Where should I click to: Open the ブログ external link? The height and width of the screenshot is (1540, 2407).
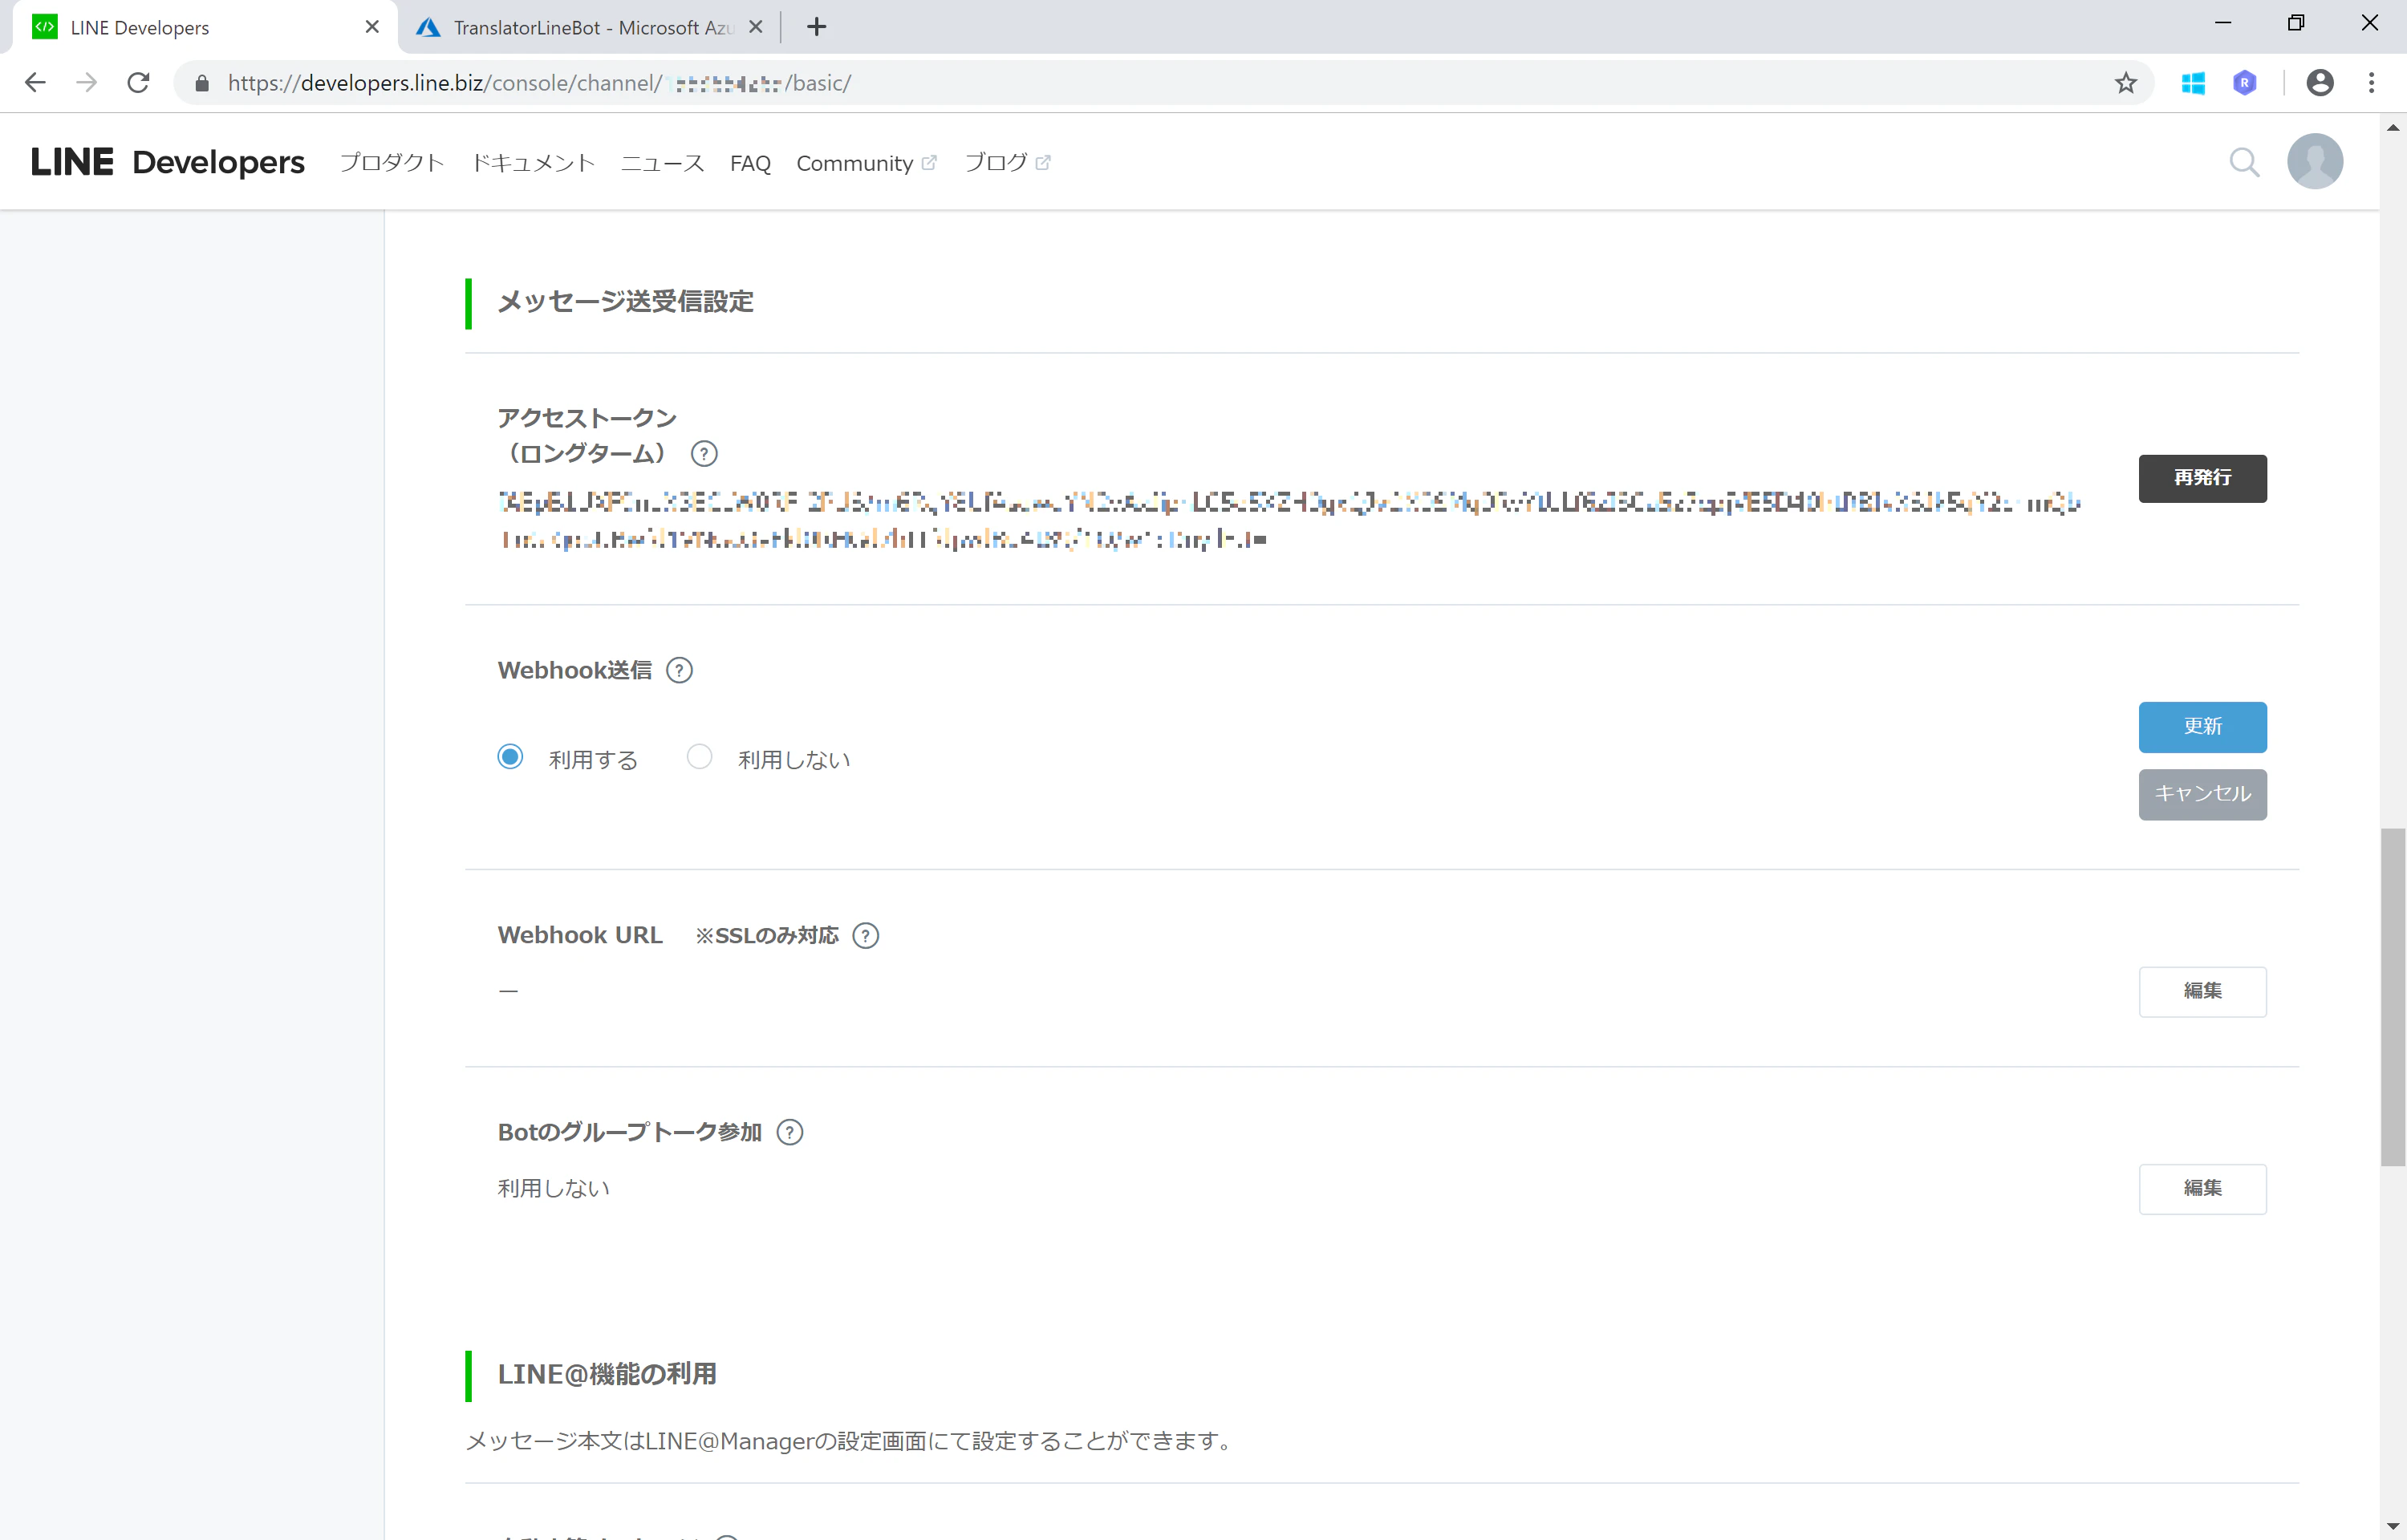click(x=1007, y=163)
